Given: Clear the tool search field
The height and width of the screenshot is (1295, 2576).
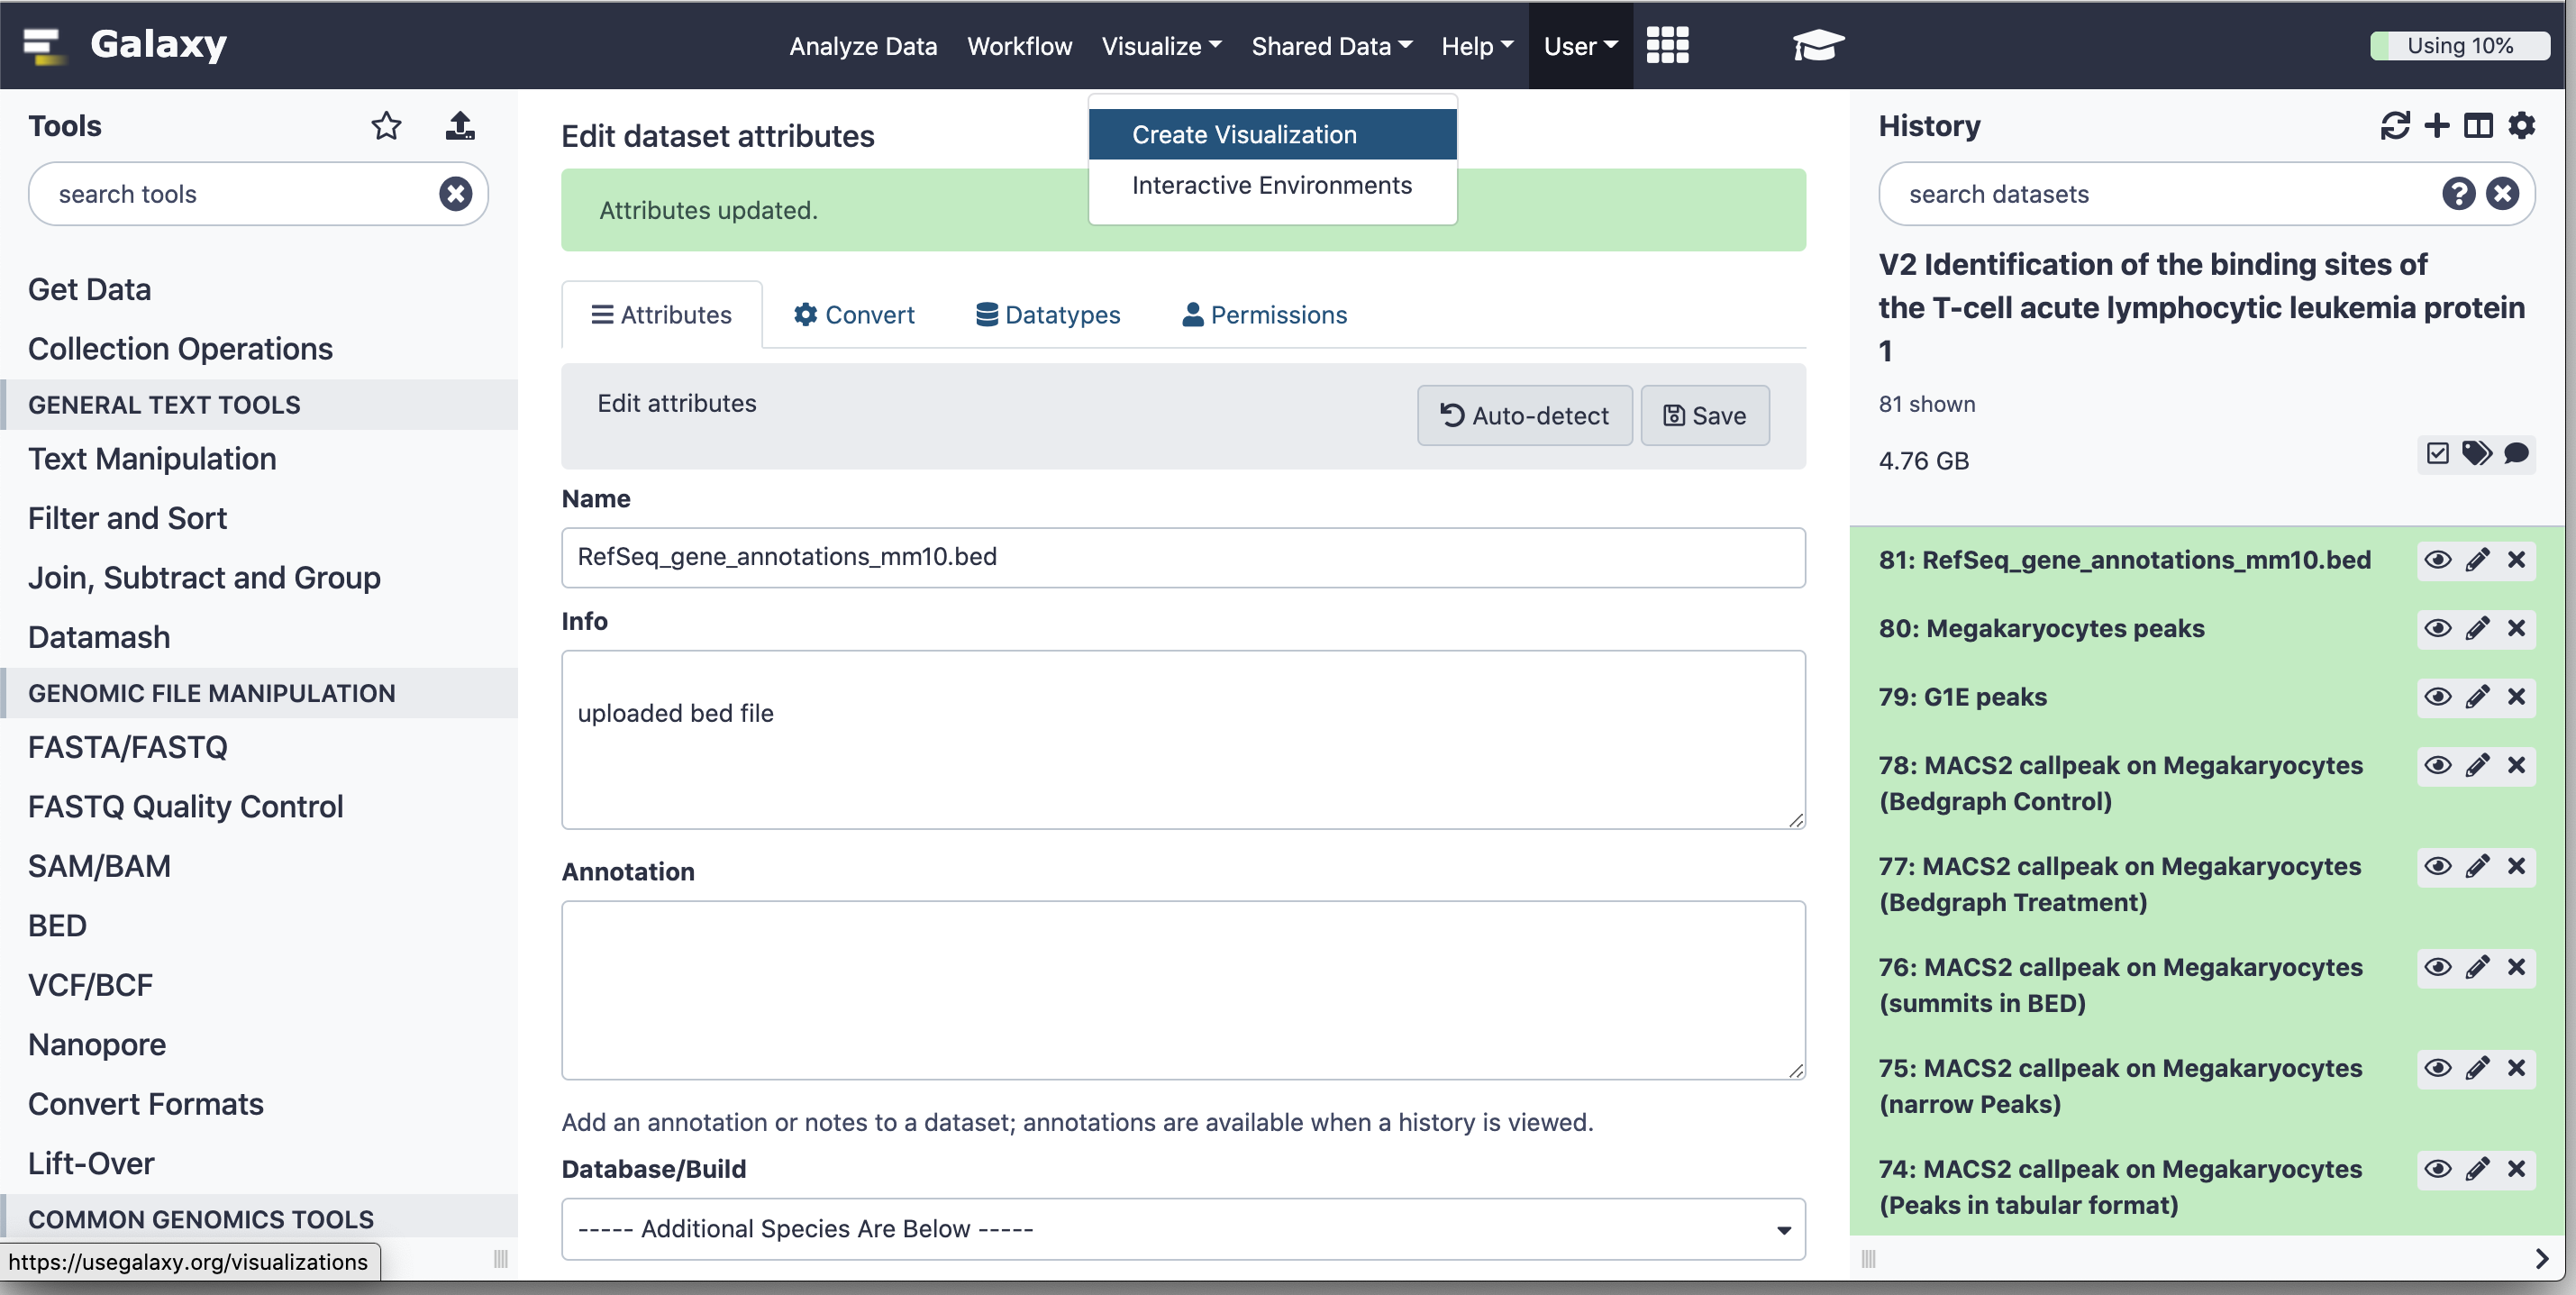Looking at the screenshot, I should click(456, 194).
